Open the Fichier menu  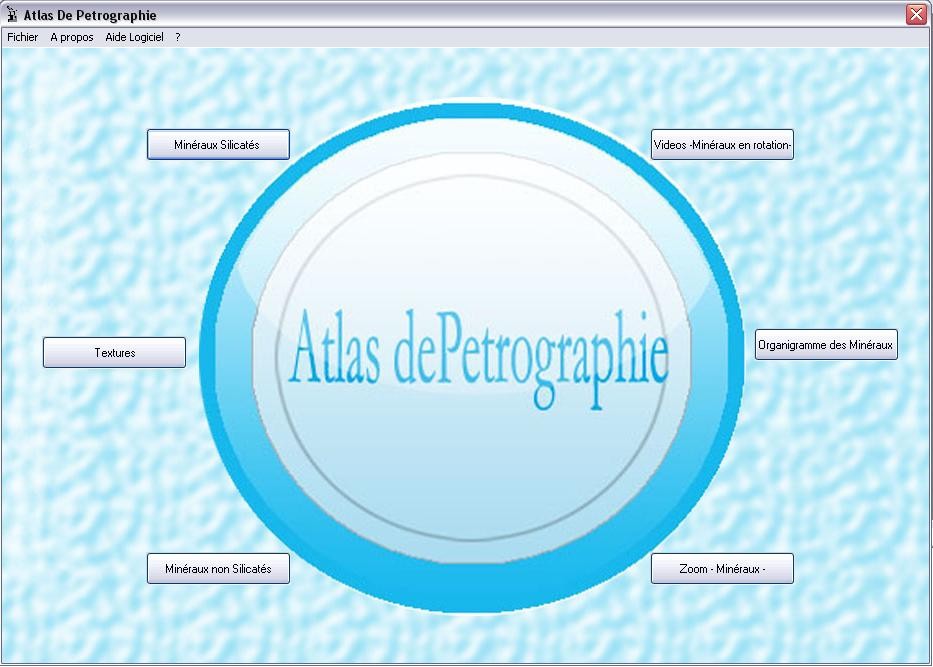tap(22, 37)
